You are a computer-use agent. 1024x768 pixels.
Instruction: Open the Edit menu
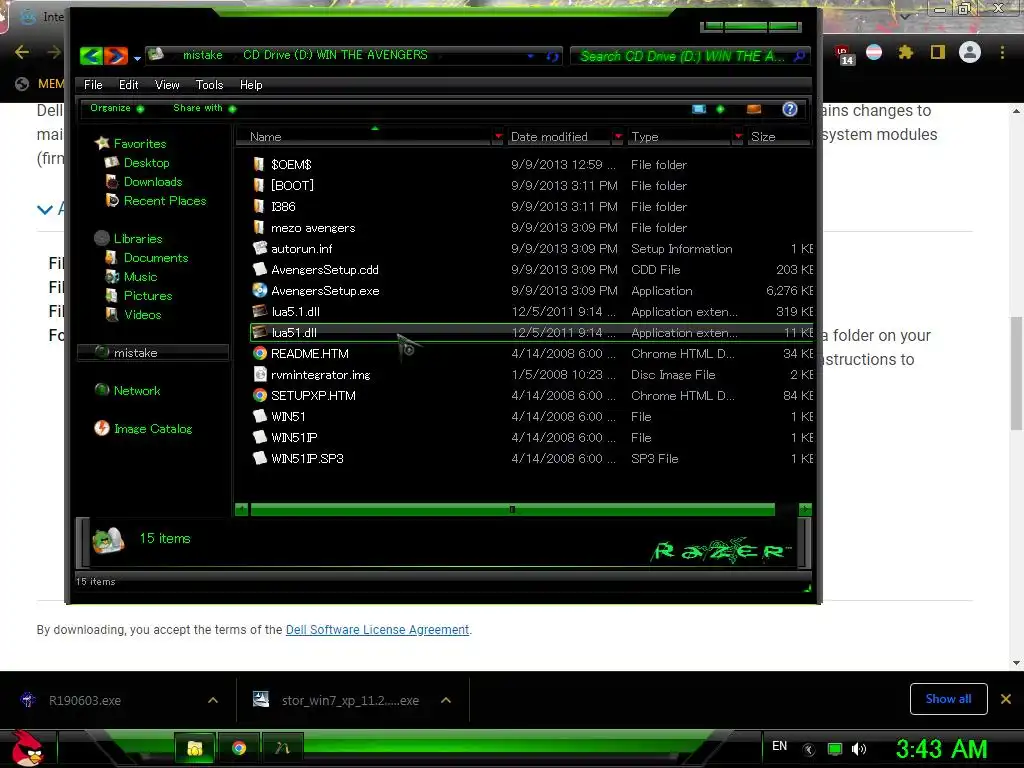point(128,85)
